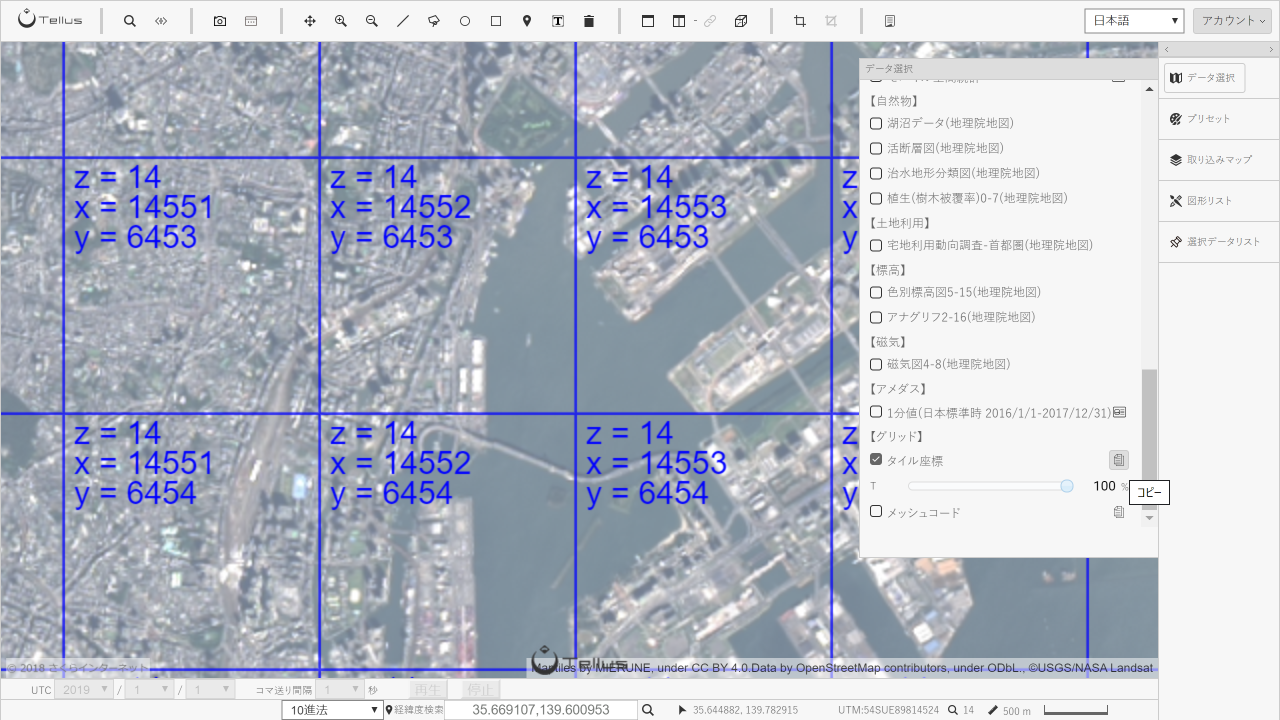
Task: Open the 10進法 coordinate format dropdown
Action: (332, 710)
